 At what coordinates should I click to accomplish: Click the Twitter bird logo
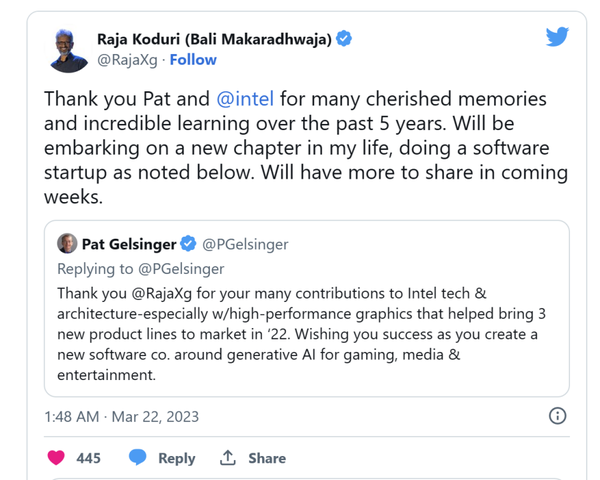[x=557, y=37]
